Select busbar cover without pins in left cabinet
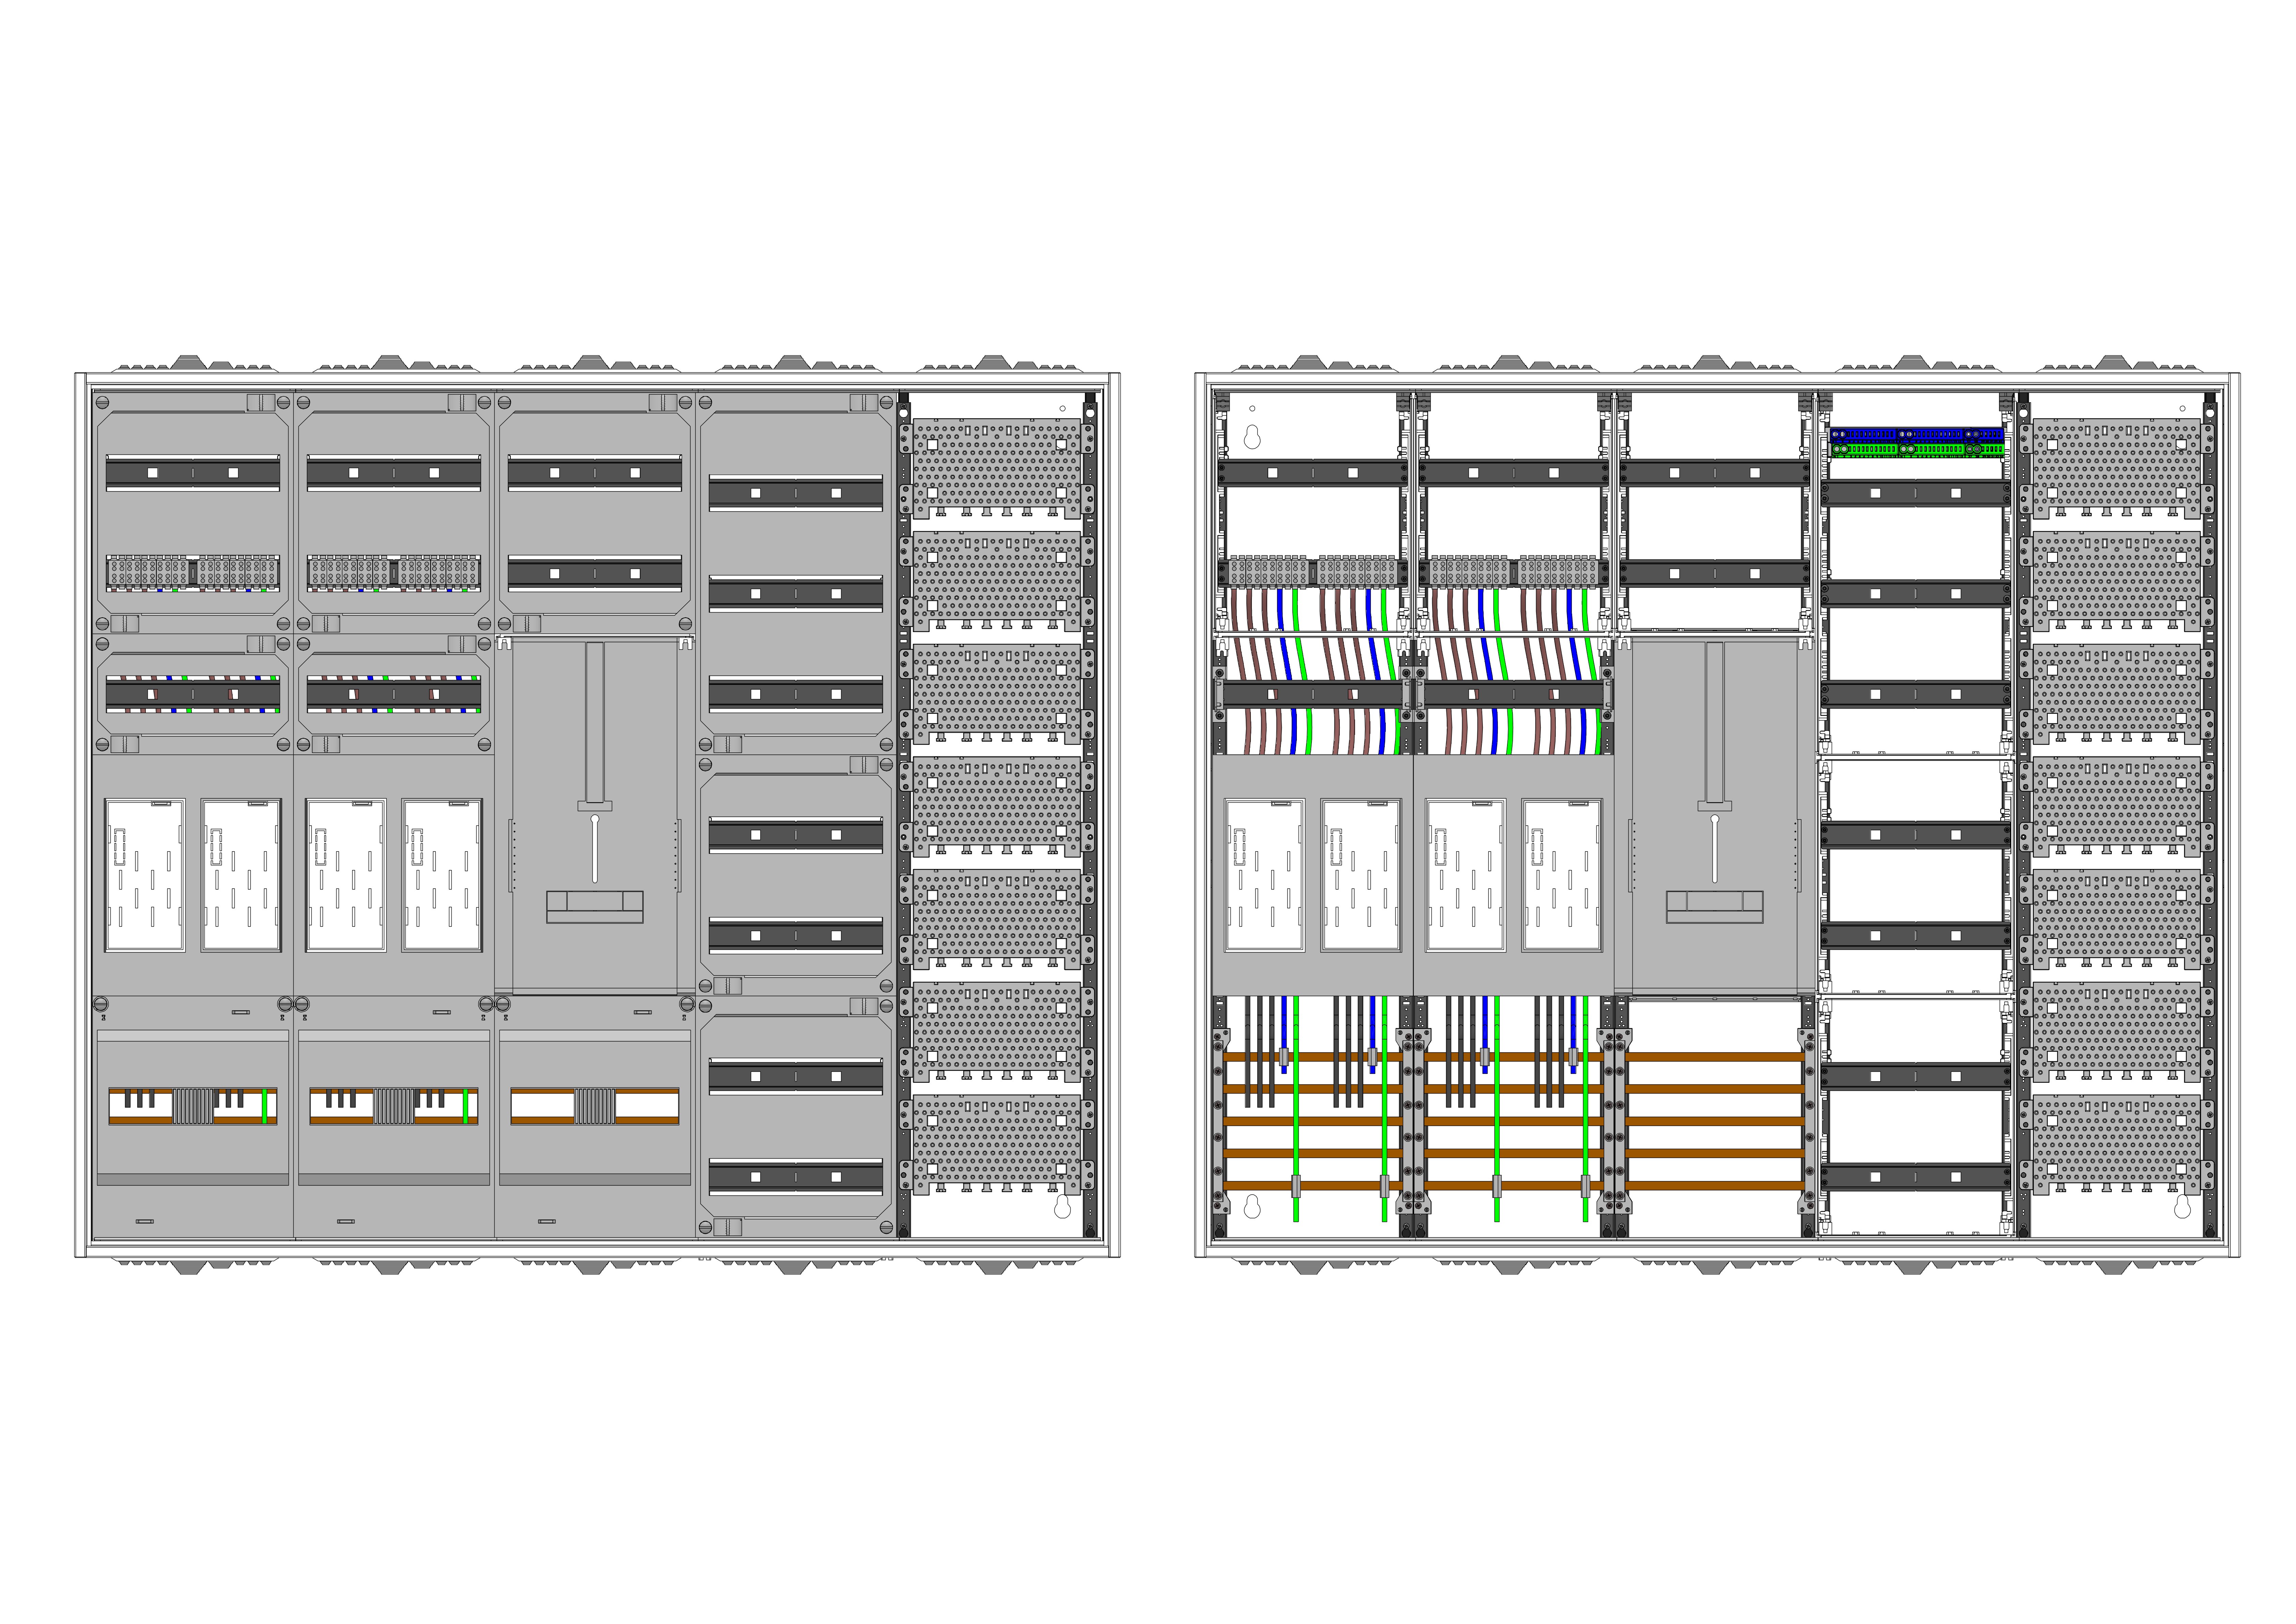Screen dimensions: 2296x1624 595,1107
